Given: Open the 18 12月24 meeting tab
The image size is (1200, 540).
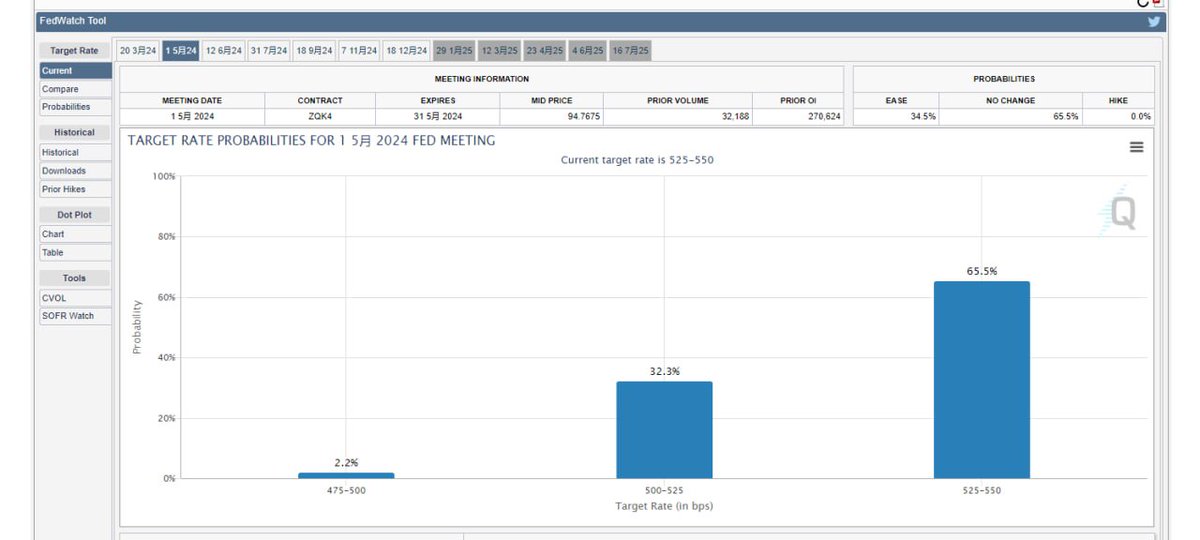Looking at the screenshot, I should click(x=406, y=50).
